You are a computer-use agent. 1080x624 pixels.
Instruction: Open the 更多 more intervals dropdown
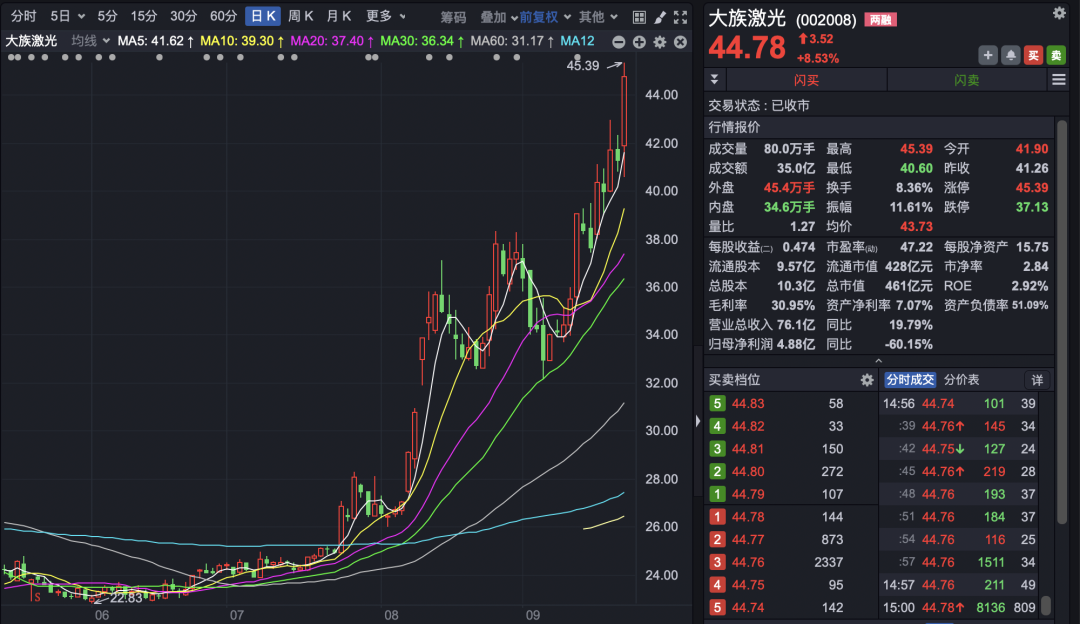(386, 17)
